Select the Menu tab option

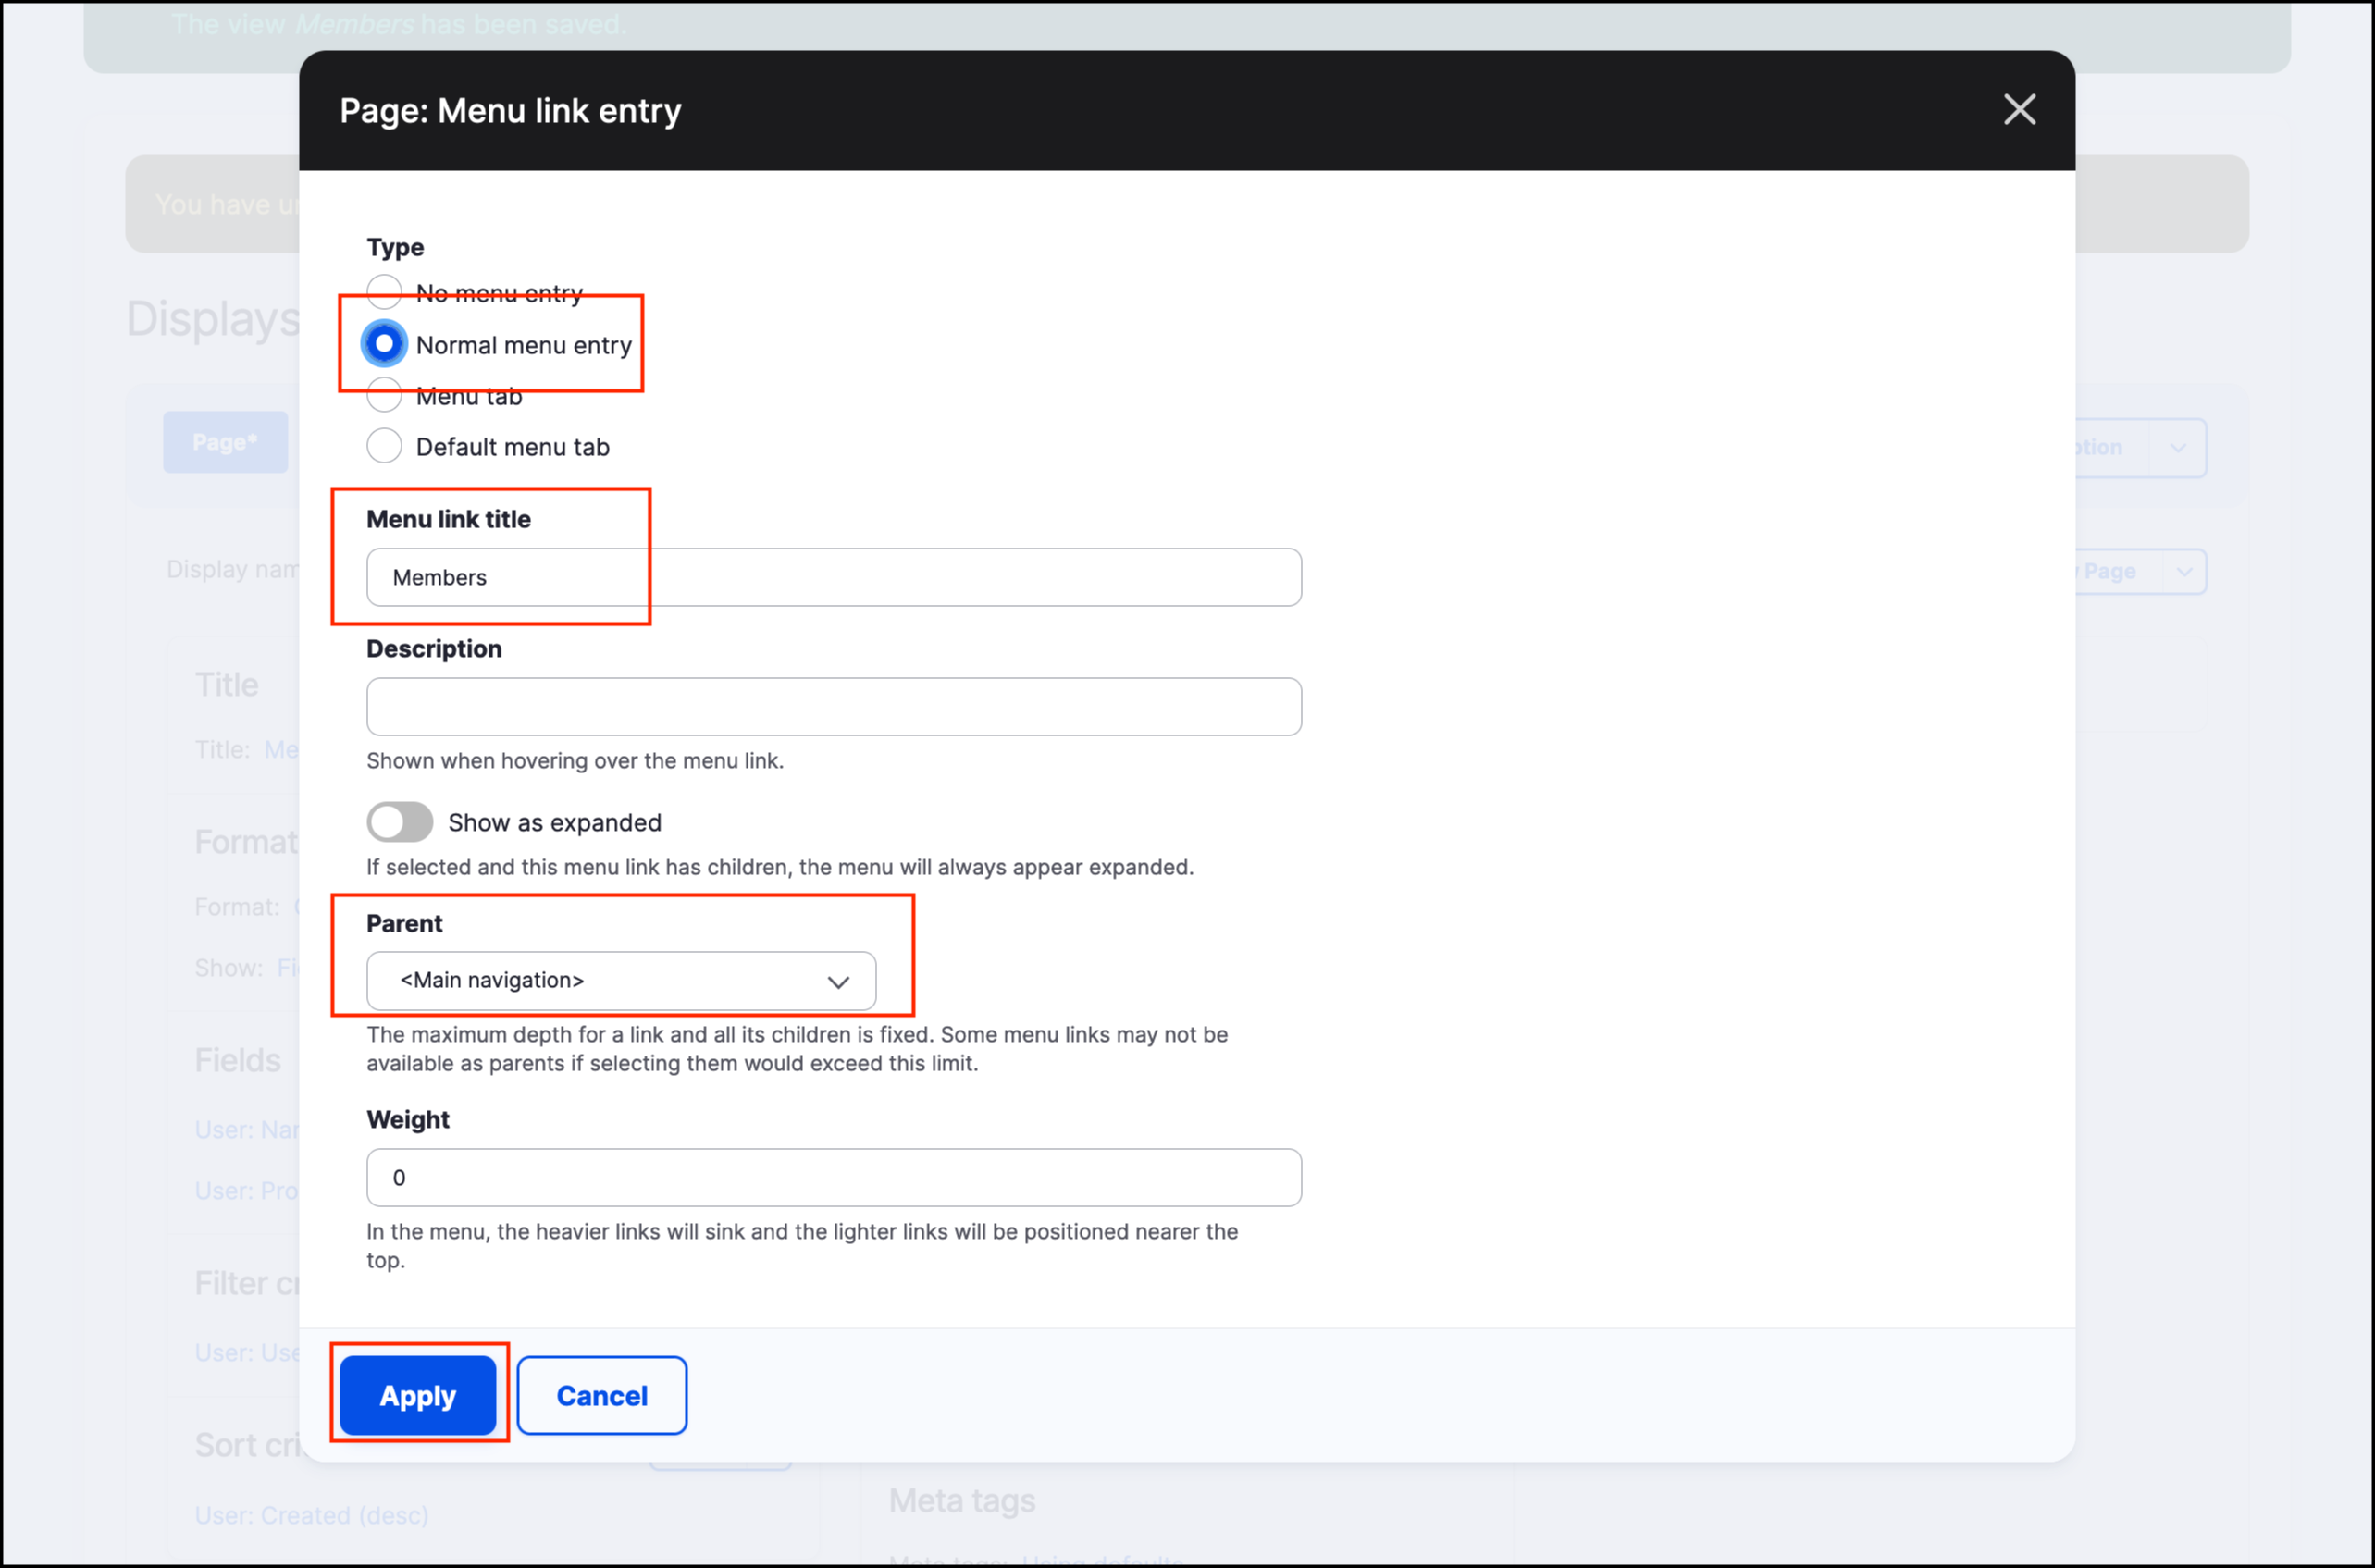click(383, 395)
